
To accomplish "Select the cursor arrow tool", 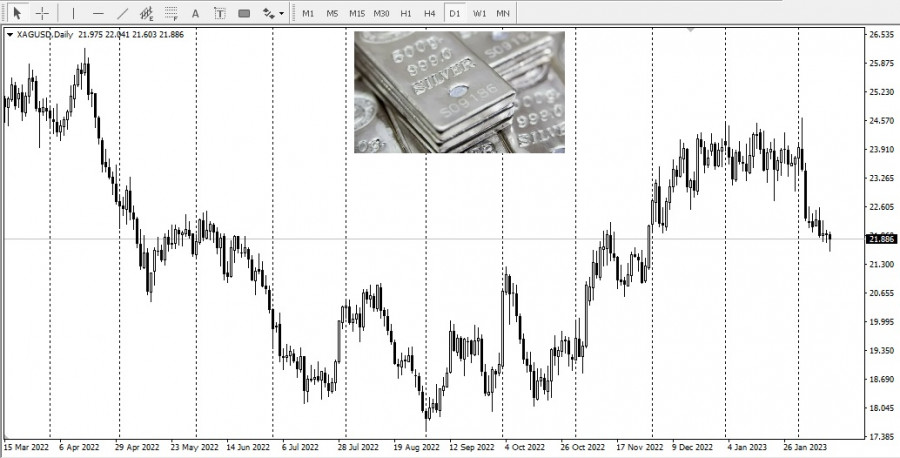I will [x=17, y=13].
